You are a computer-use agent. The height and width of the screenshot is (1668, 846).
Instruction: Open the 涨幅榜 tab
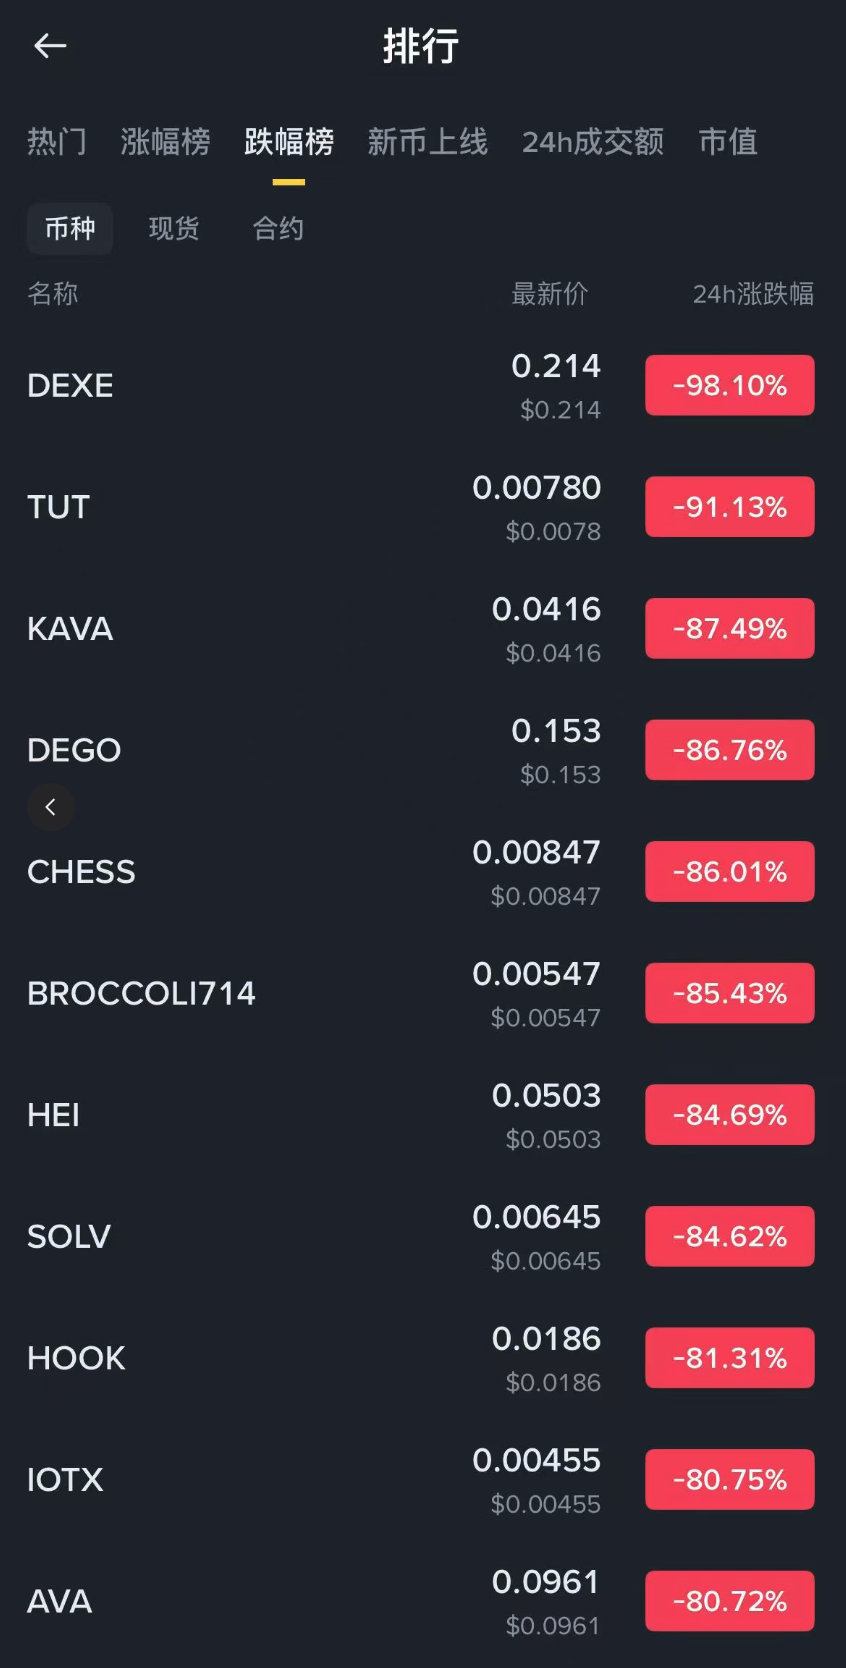click(x=165, y=142)
